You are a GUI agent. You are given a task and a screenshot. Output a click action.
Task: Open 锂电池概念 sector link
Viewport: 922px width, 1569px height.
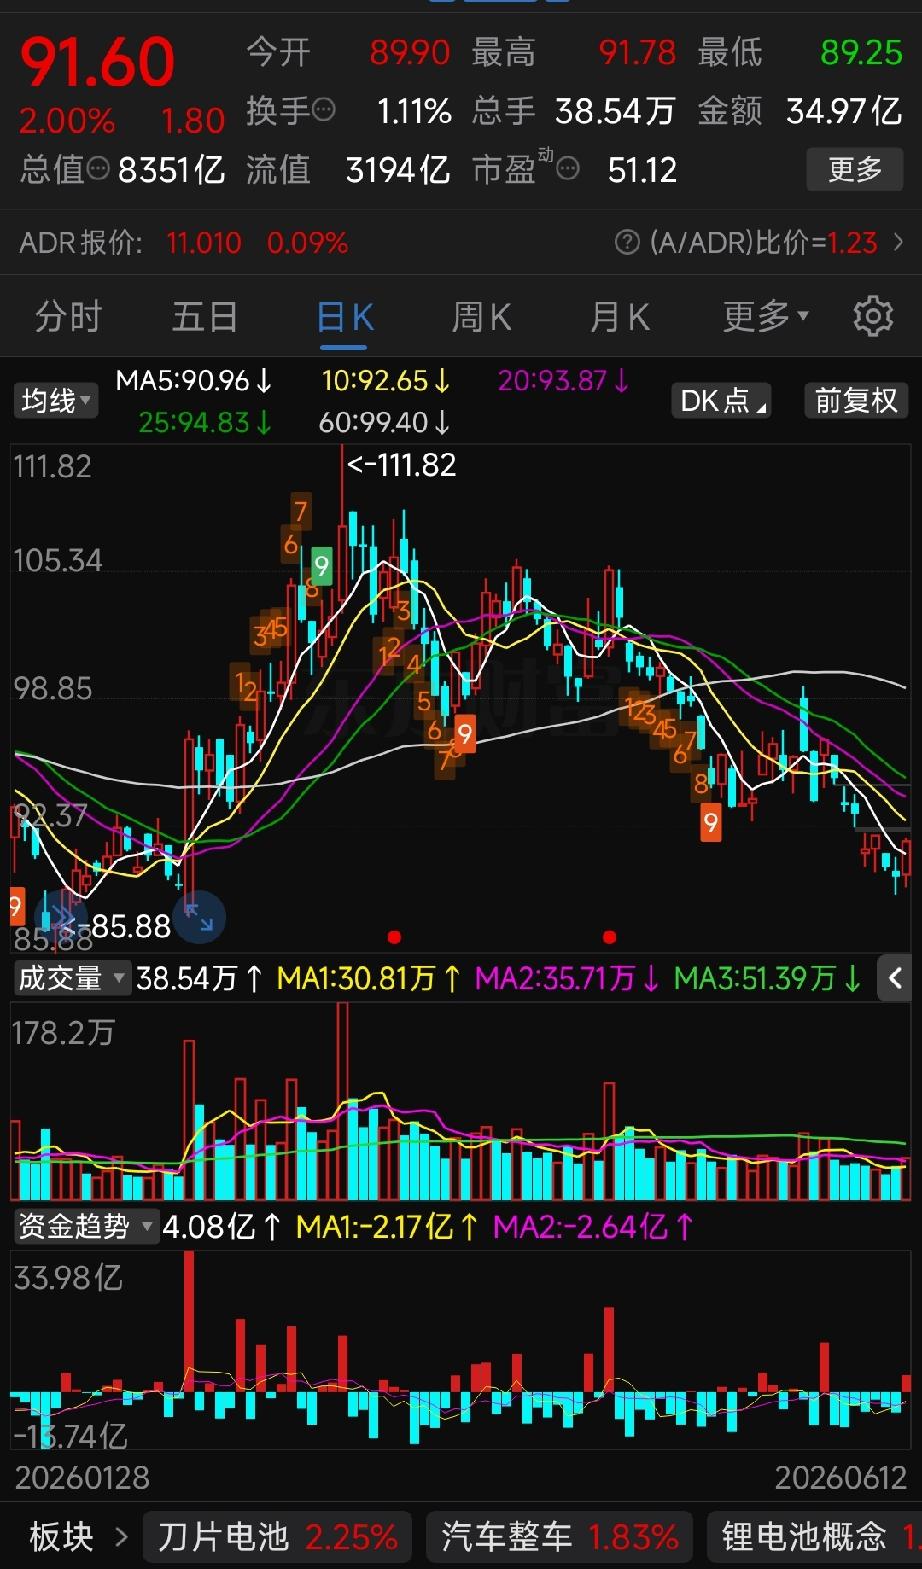pyautogui.click(x=815, y=1536)
